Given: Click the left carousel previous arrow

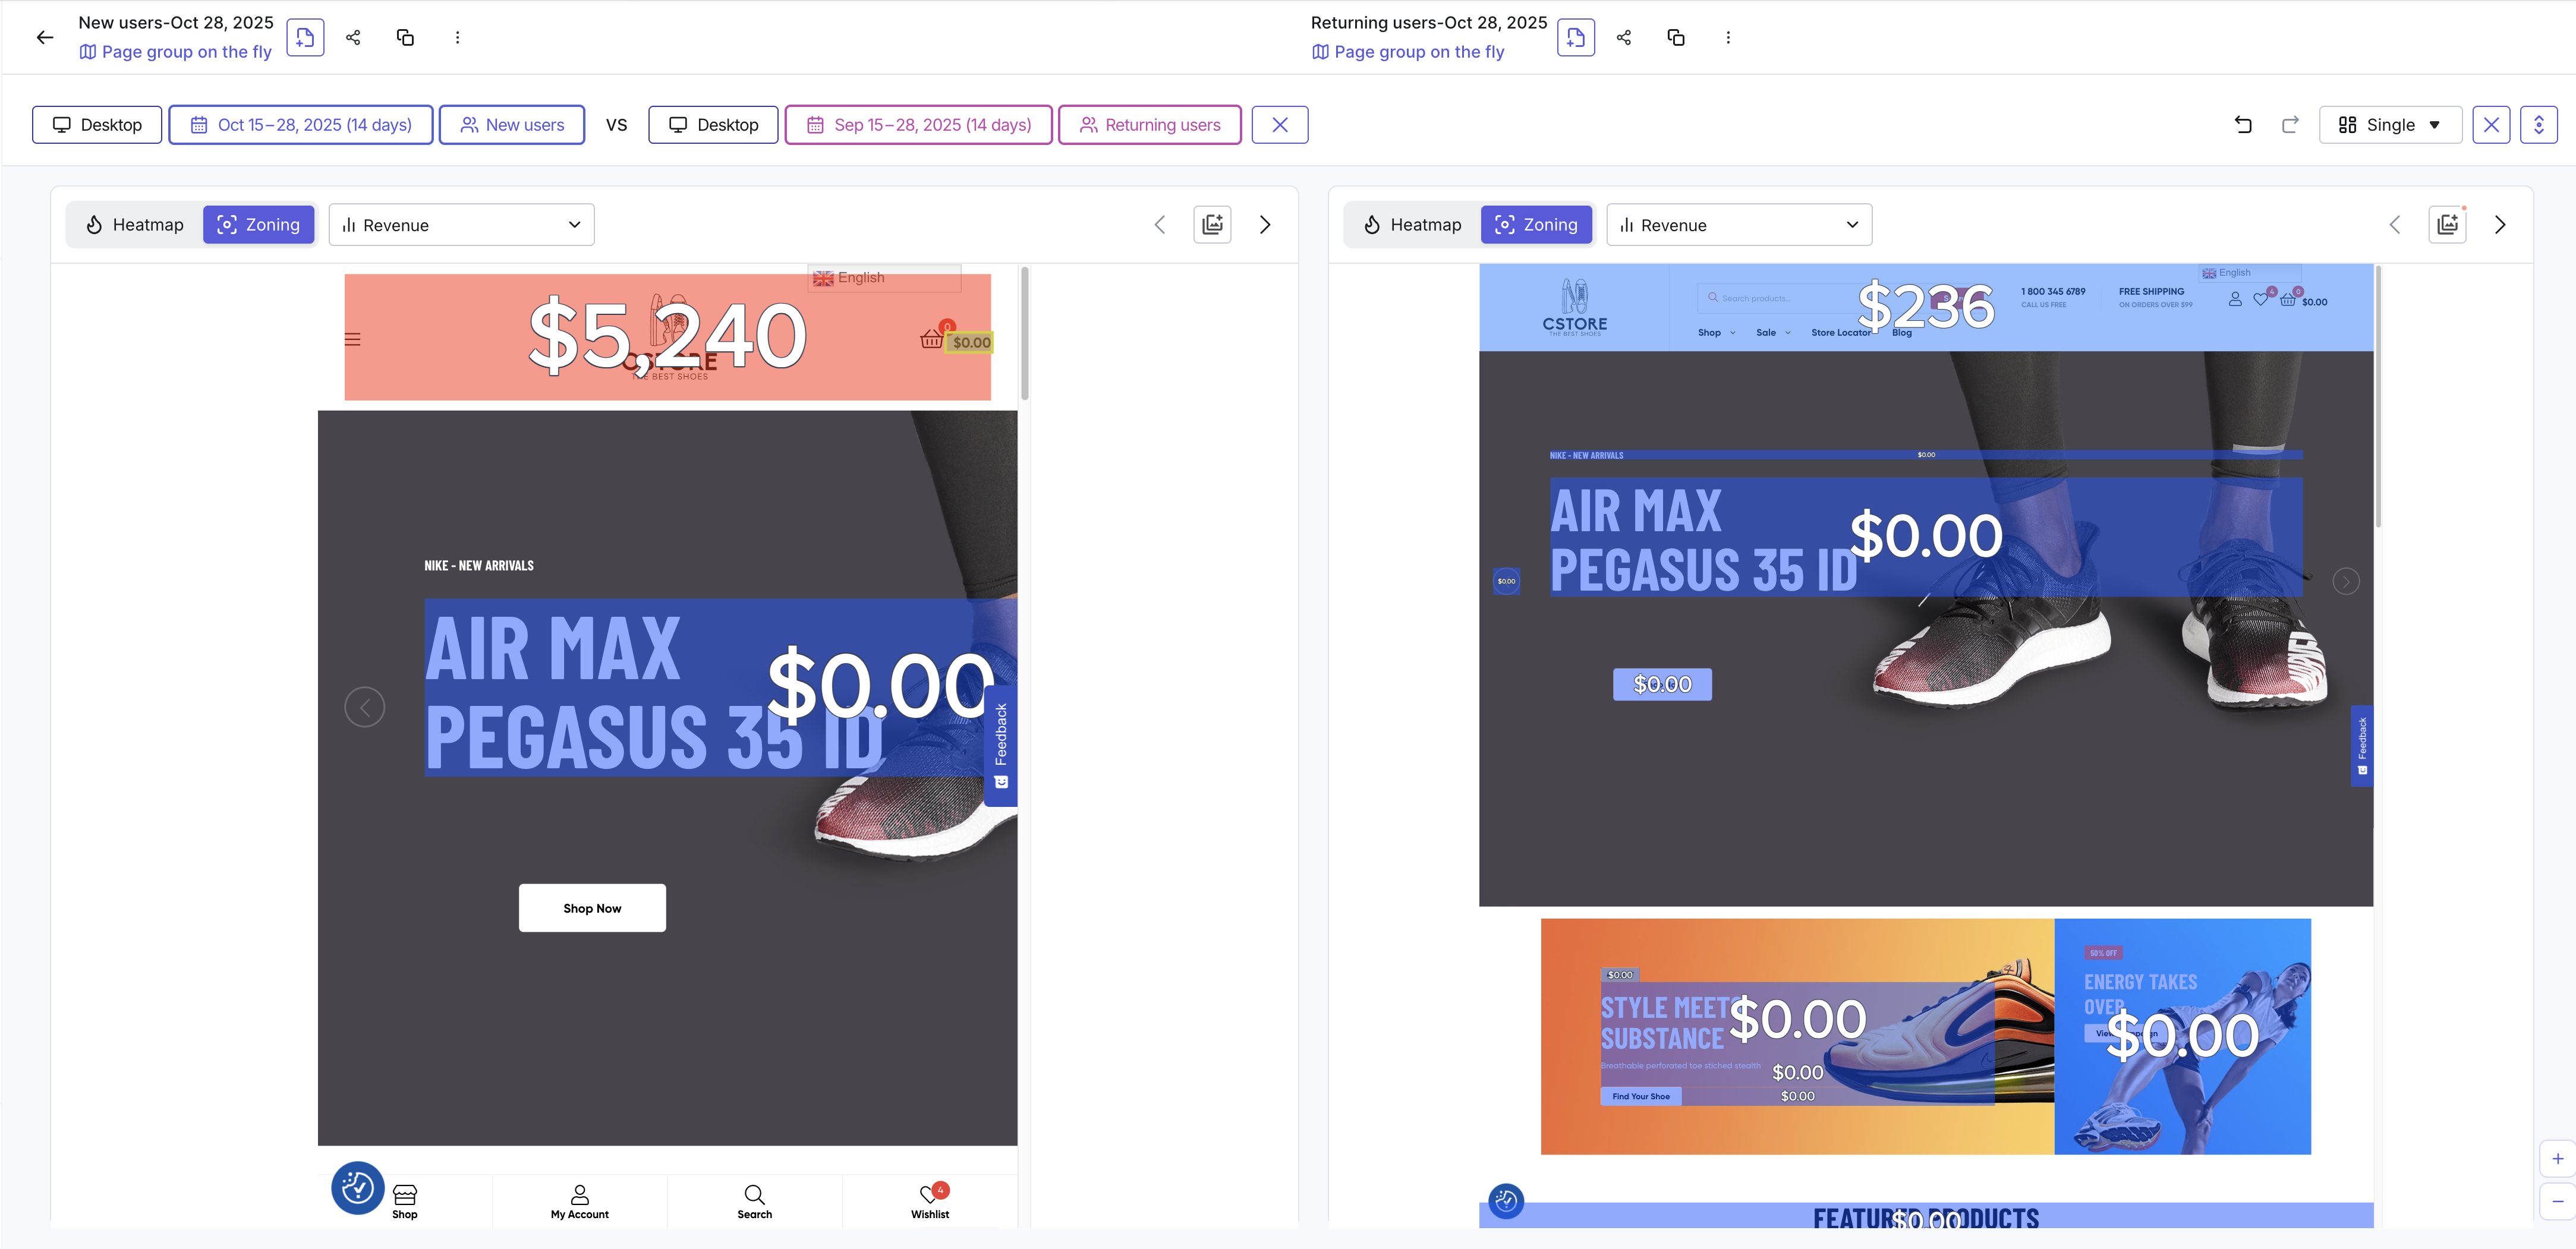Looking at the screenshot, I should point(365,708).
